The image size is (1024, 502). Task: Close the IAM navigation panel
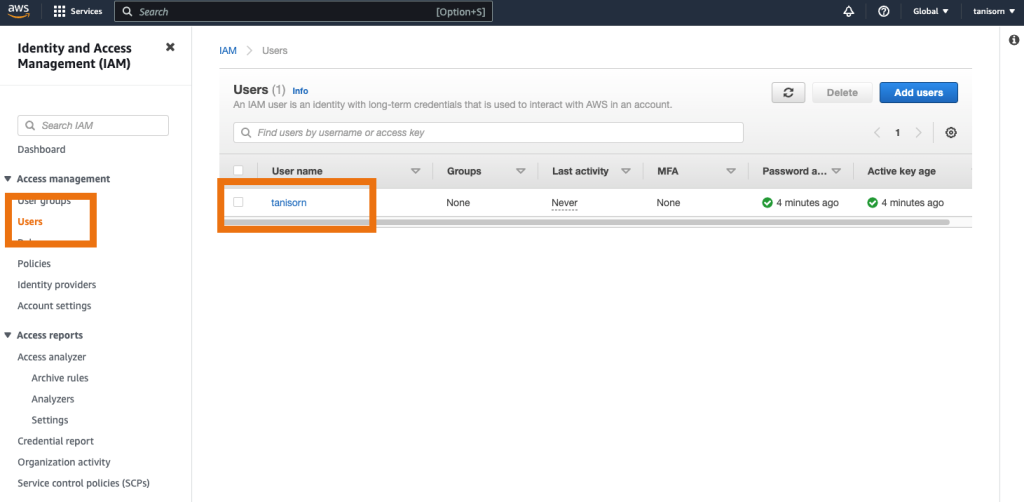tap(170, 47)
